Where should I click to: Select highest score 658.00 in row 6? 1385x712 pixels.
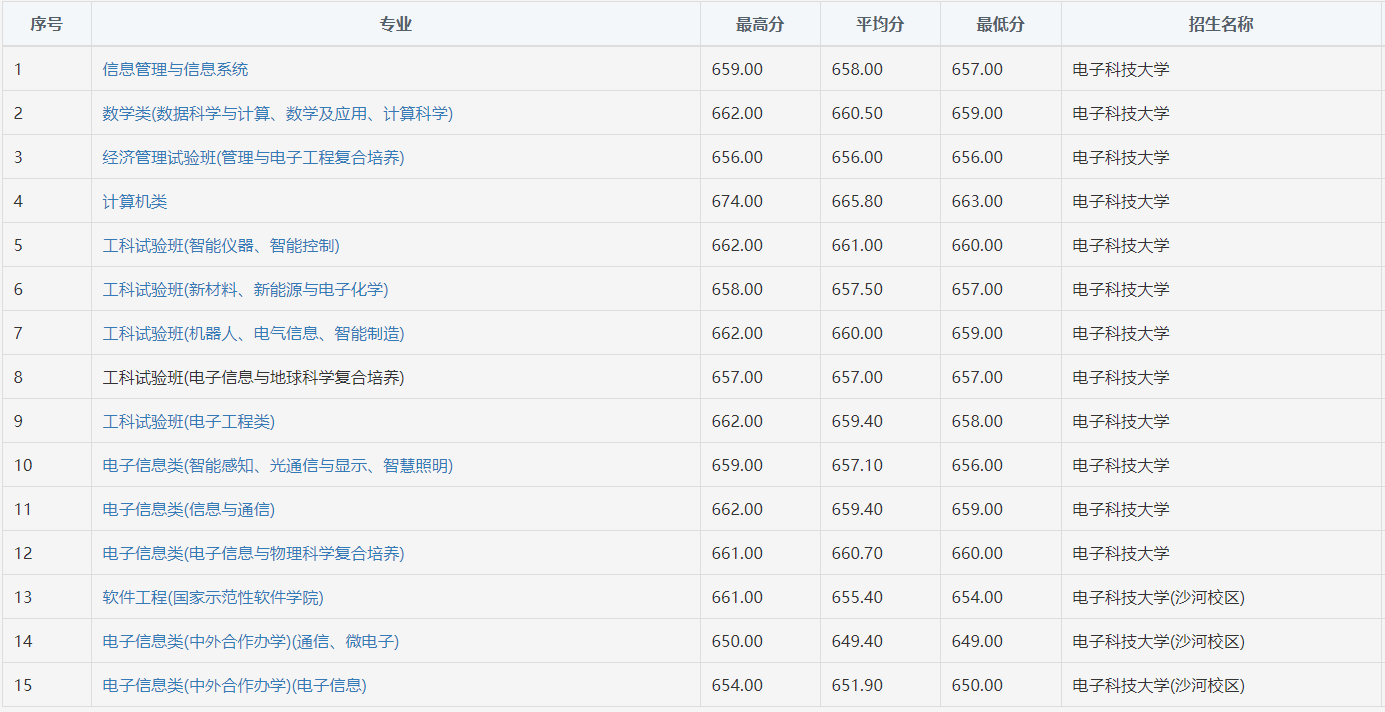point(737,289)
